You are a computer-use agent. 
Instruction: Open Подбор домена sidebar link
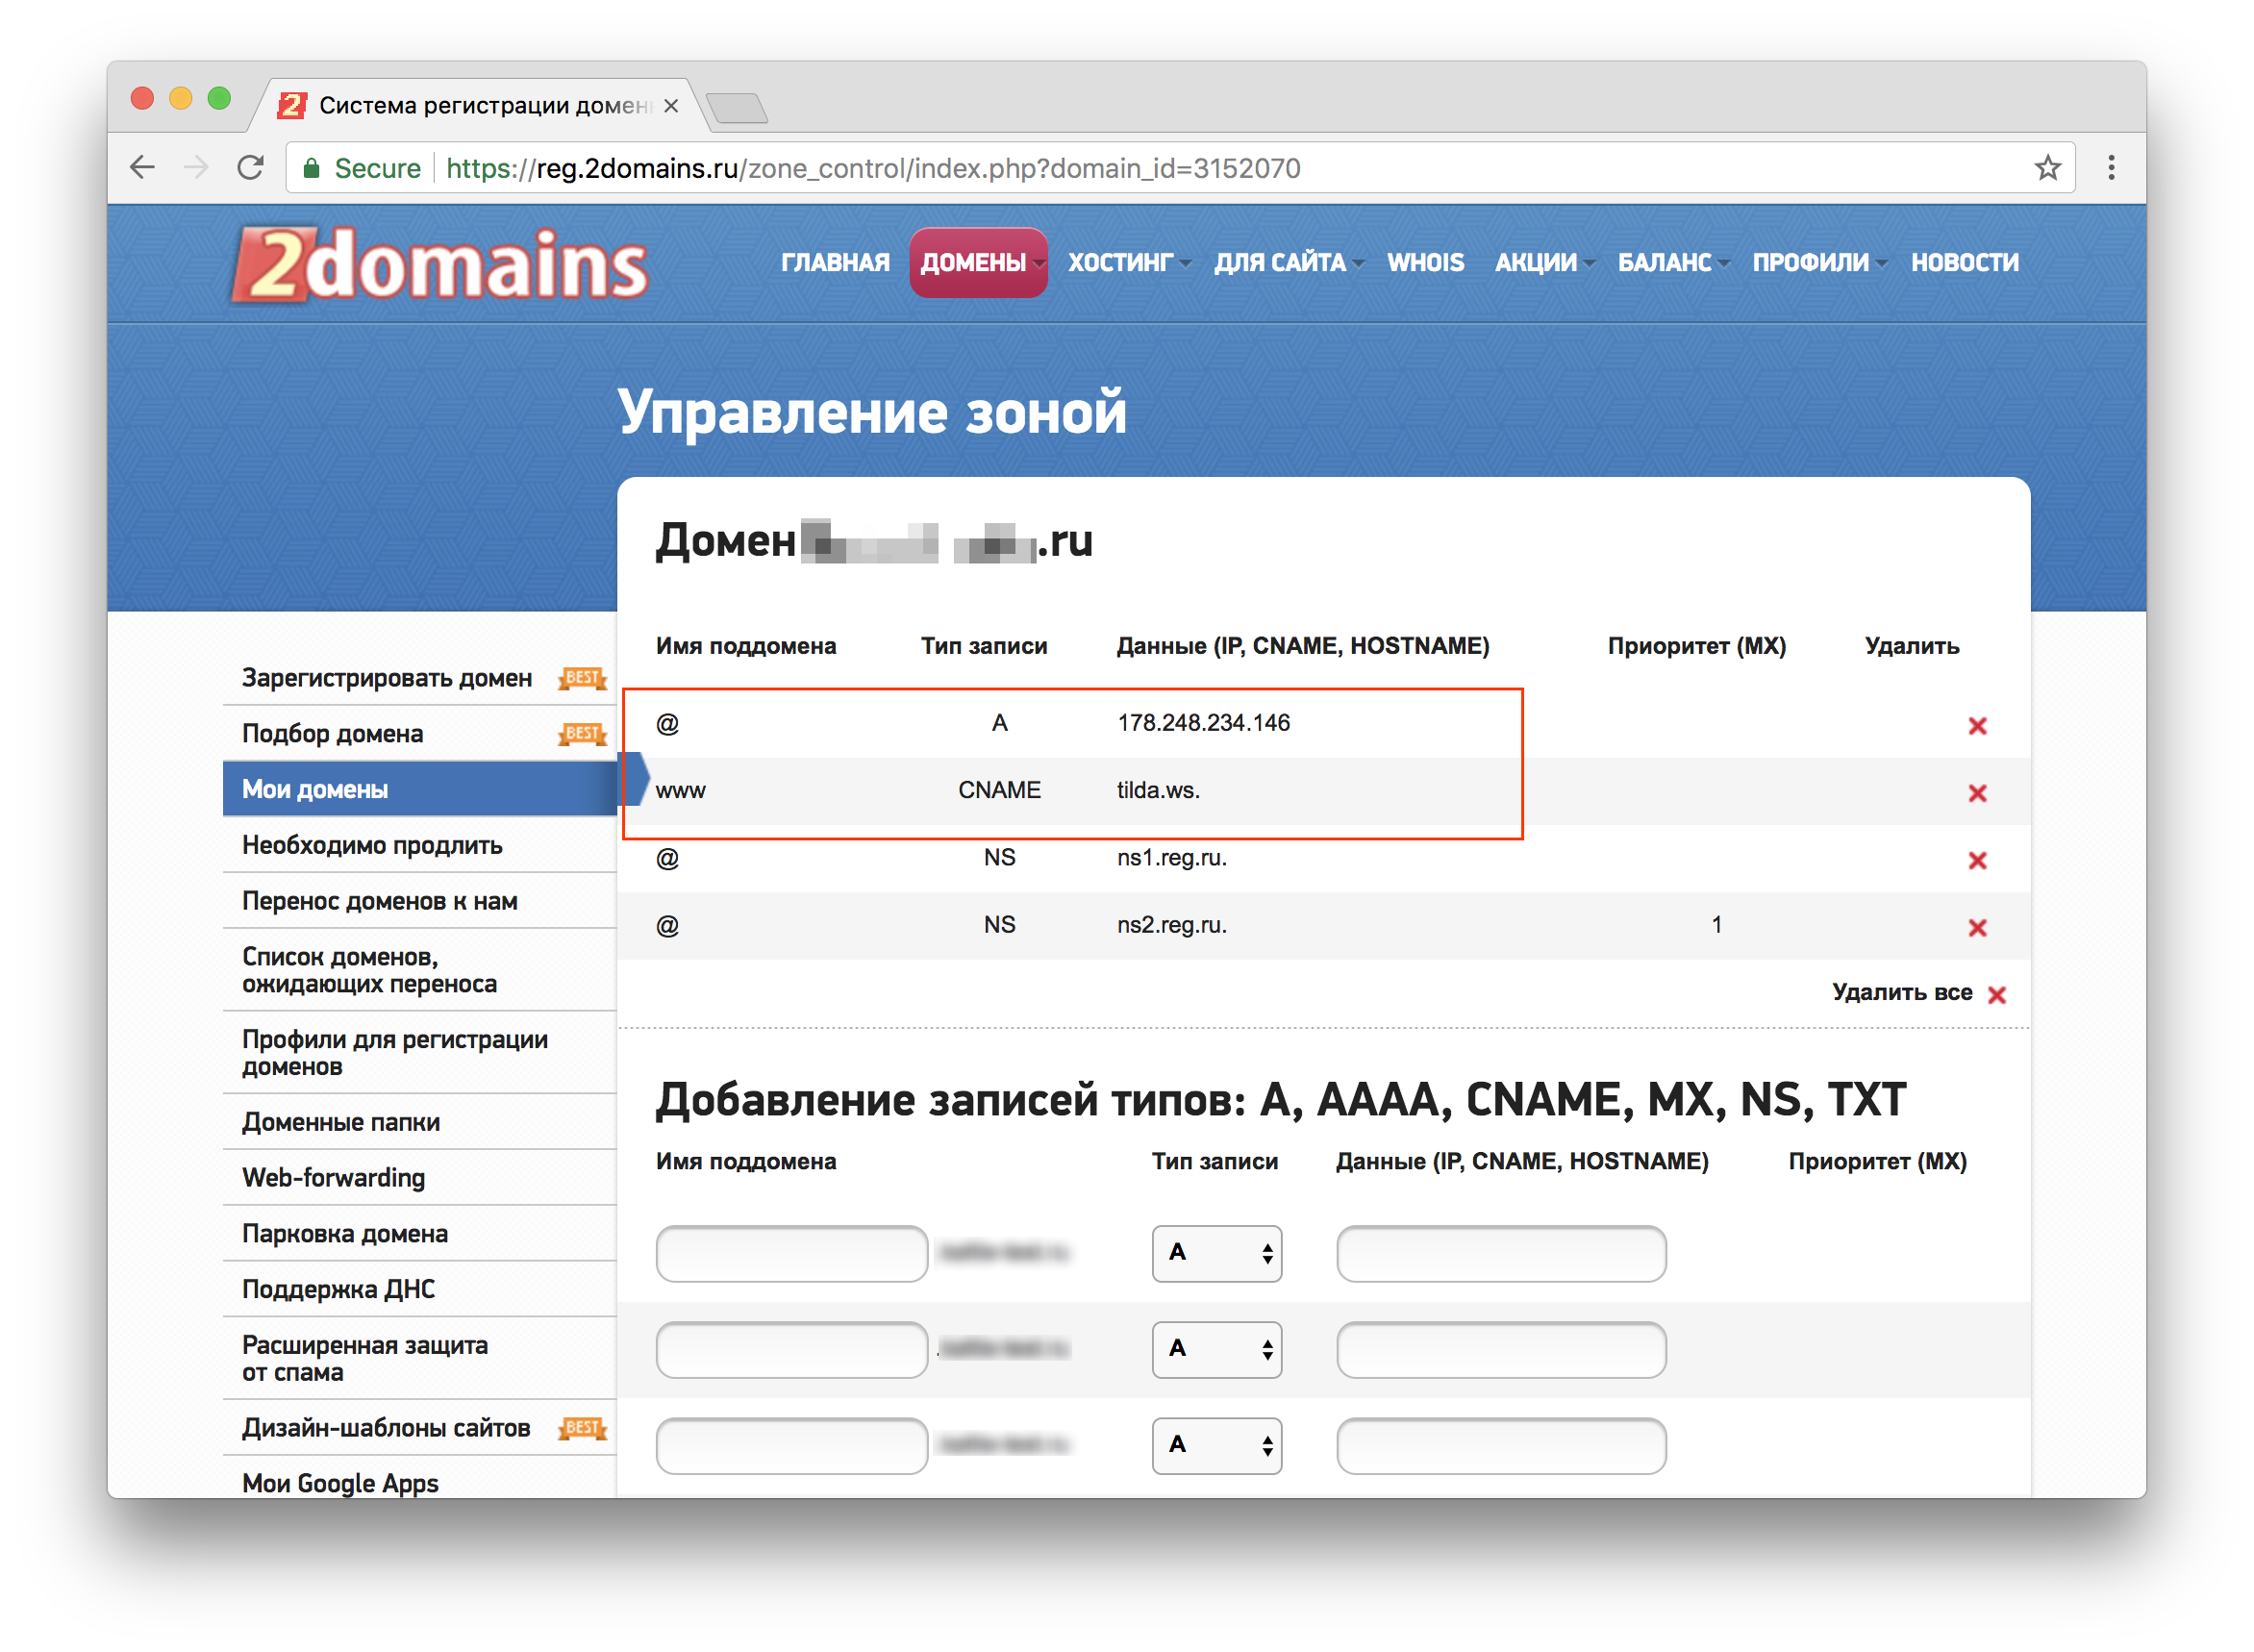point(333,735)
